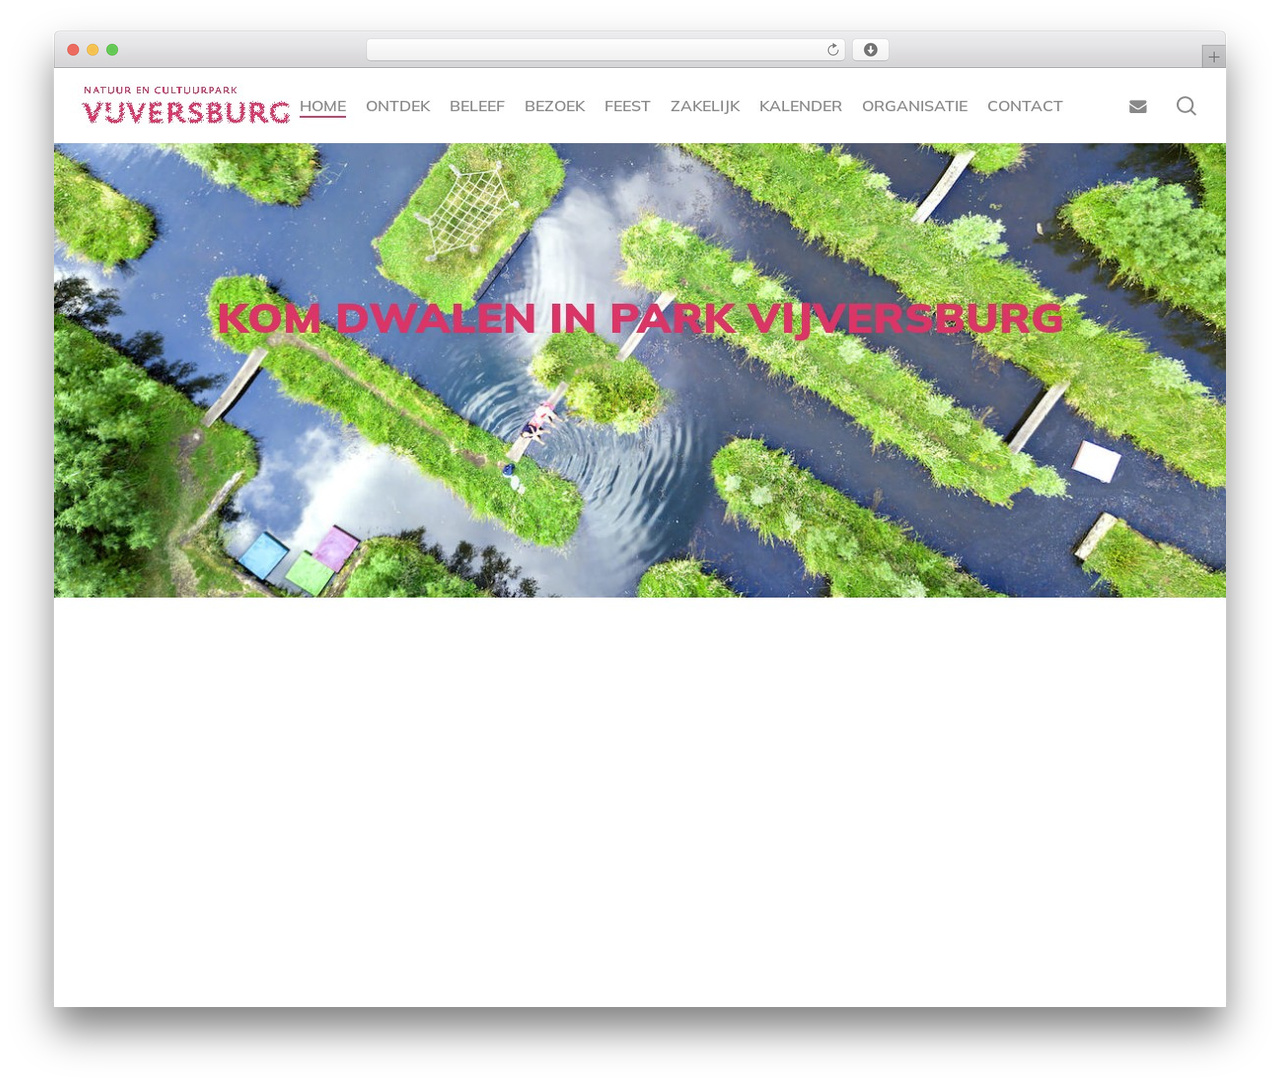Reload the page with the refresh icon

[x=833, y=50]
